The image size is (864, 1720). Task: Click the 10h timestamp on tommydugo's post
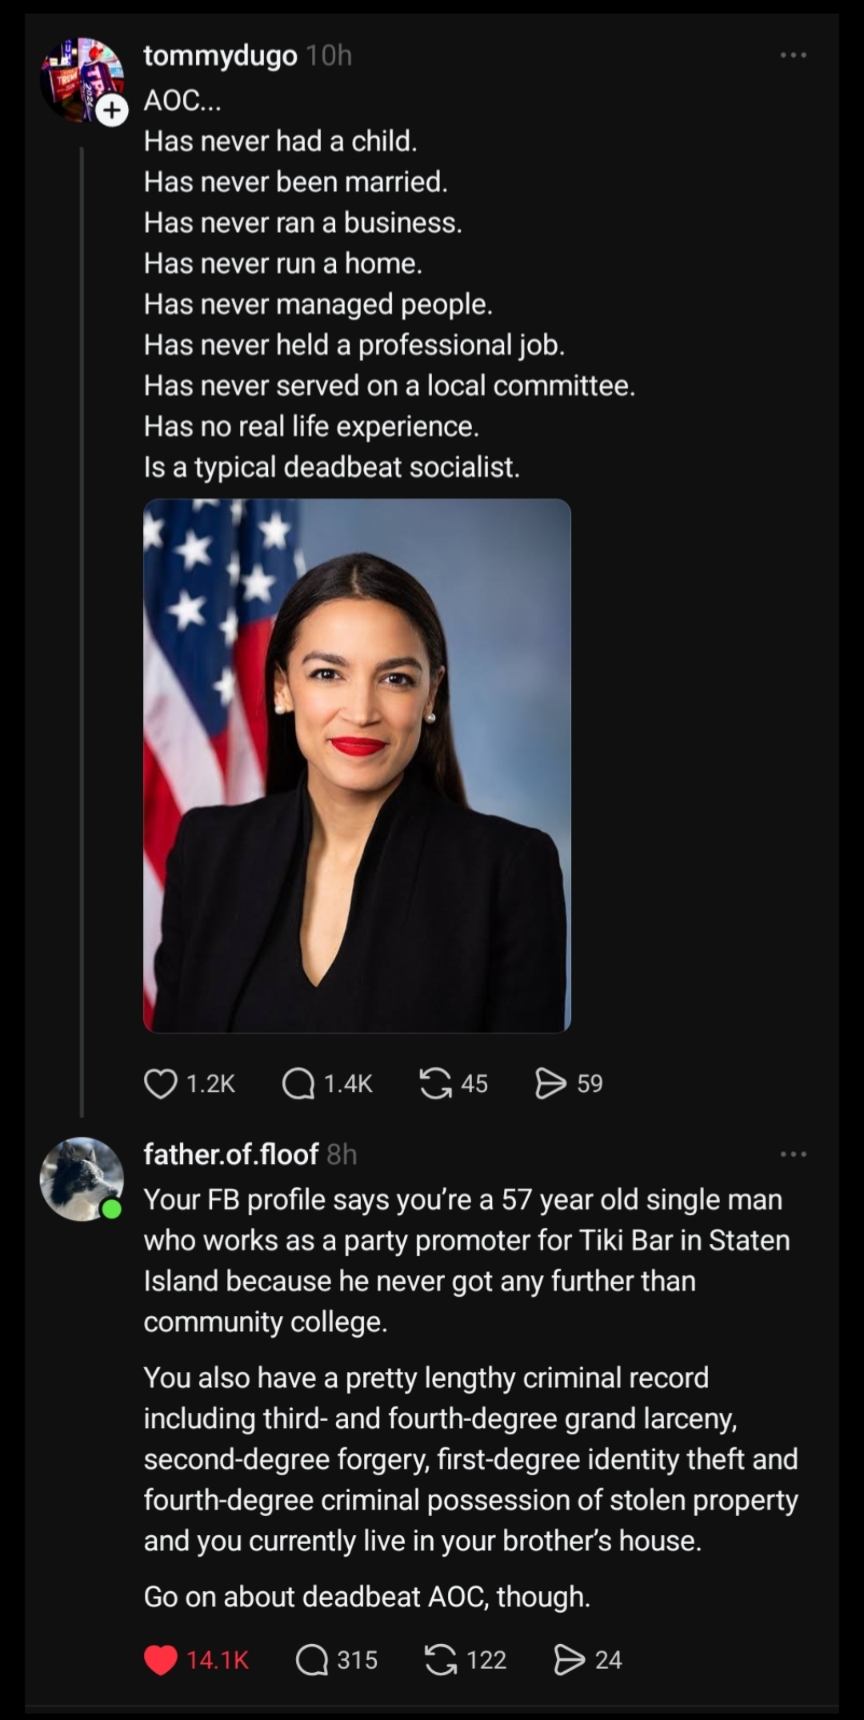pos(329,56)
